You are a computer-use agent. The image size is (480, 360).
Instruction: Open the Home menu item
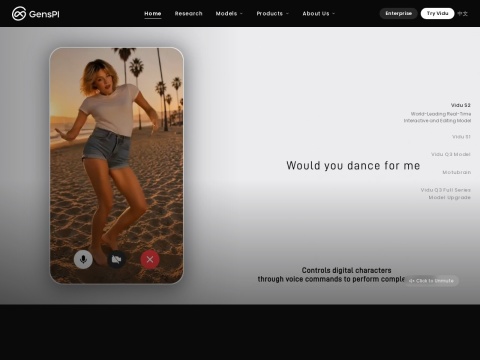(153, 13)
